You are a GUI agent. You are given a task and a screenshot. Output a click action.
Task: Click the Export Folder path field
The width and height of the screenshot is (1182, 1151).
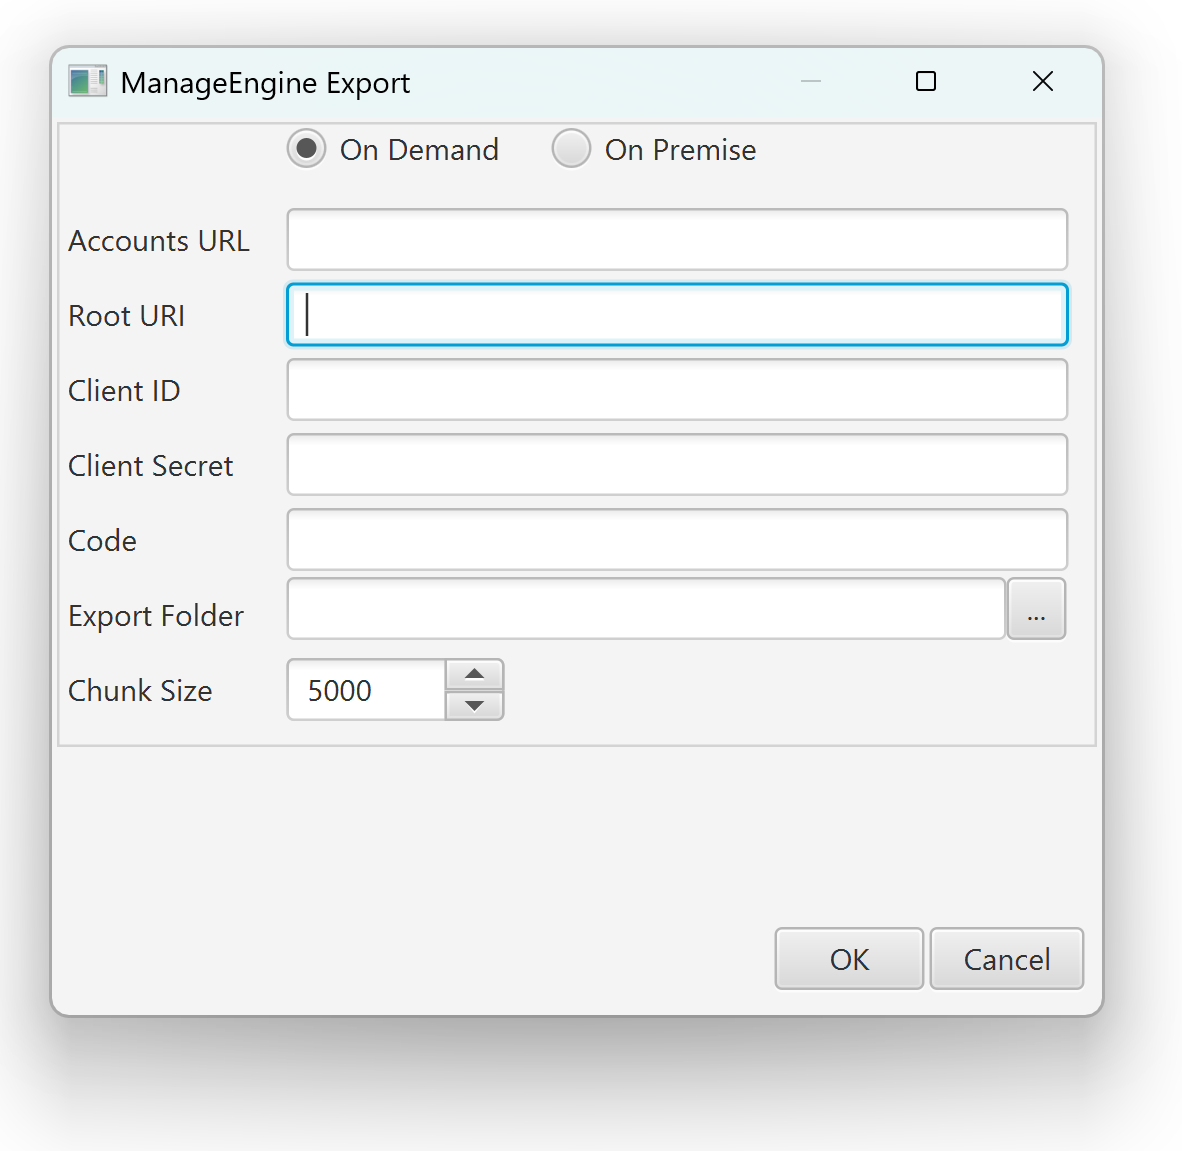click(646, 609)
